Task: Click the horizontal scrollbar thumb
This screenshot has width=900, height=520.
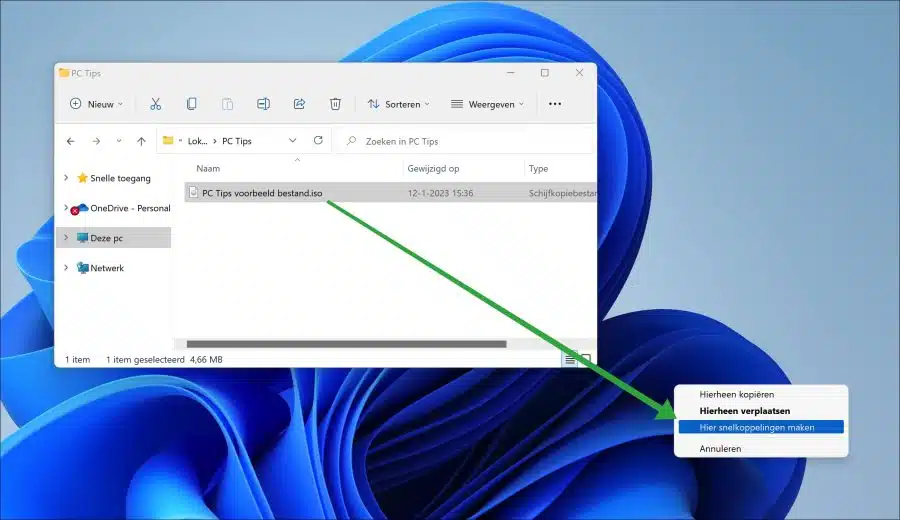Action: (347, 344)
